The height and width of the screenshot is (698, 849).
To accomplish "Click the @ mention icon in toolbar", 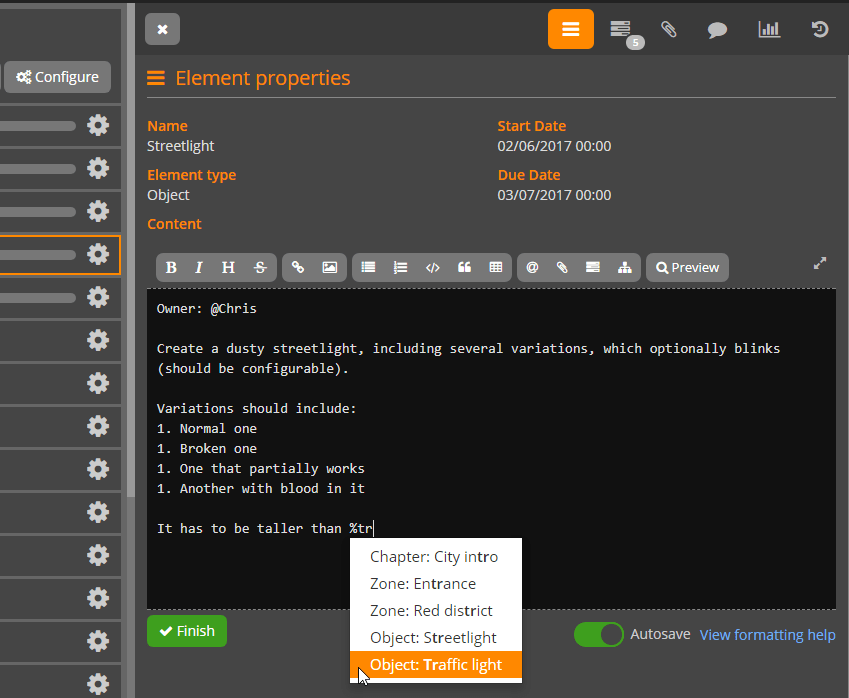I will click(532, 268).
